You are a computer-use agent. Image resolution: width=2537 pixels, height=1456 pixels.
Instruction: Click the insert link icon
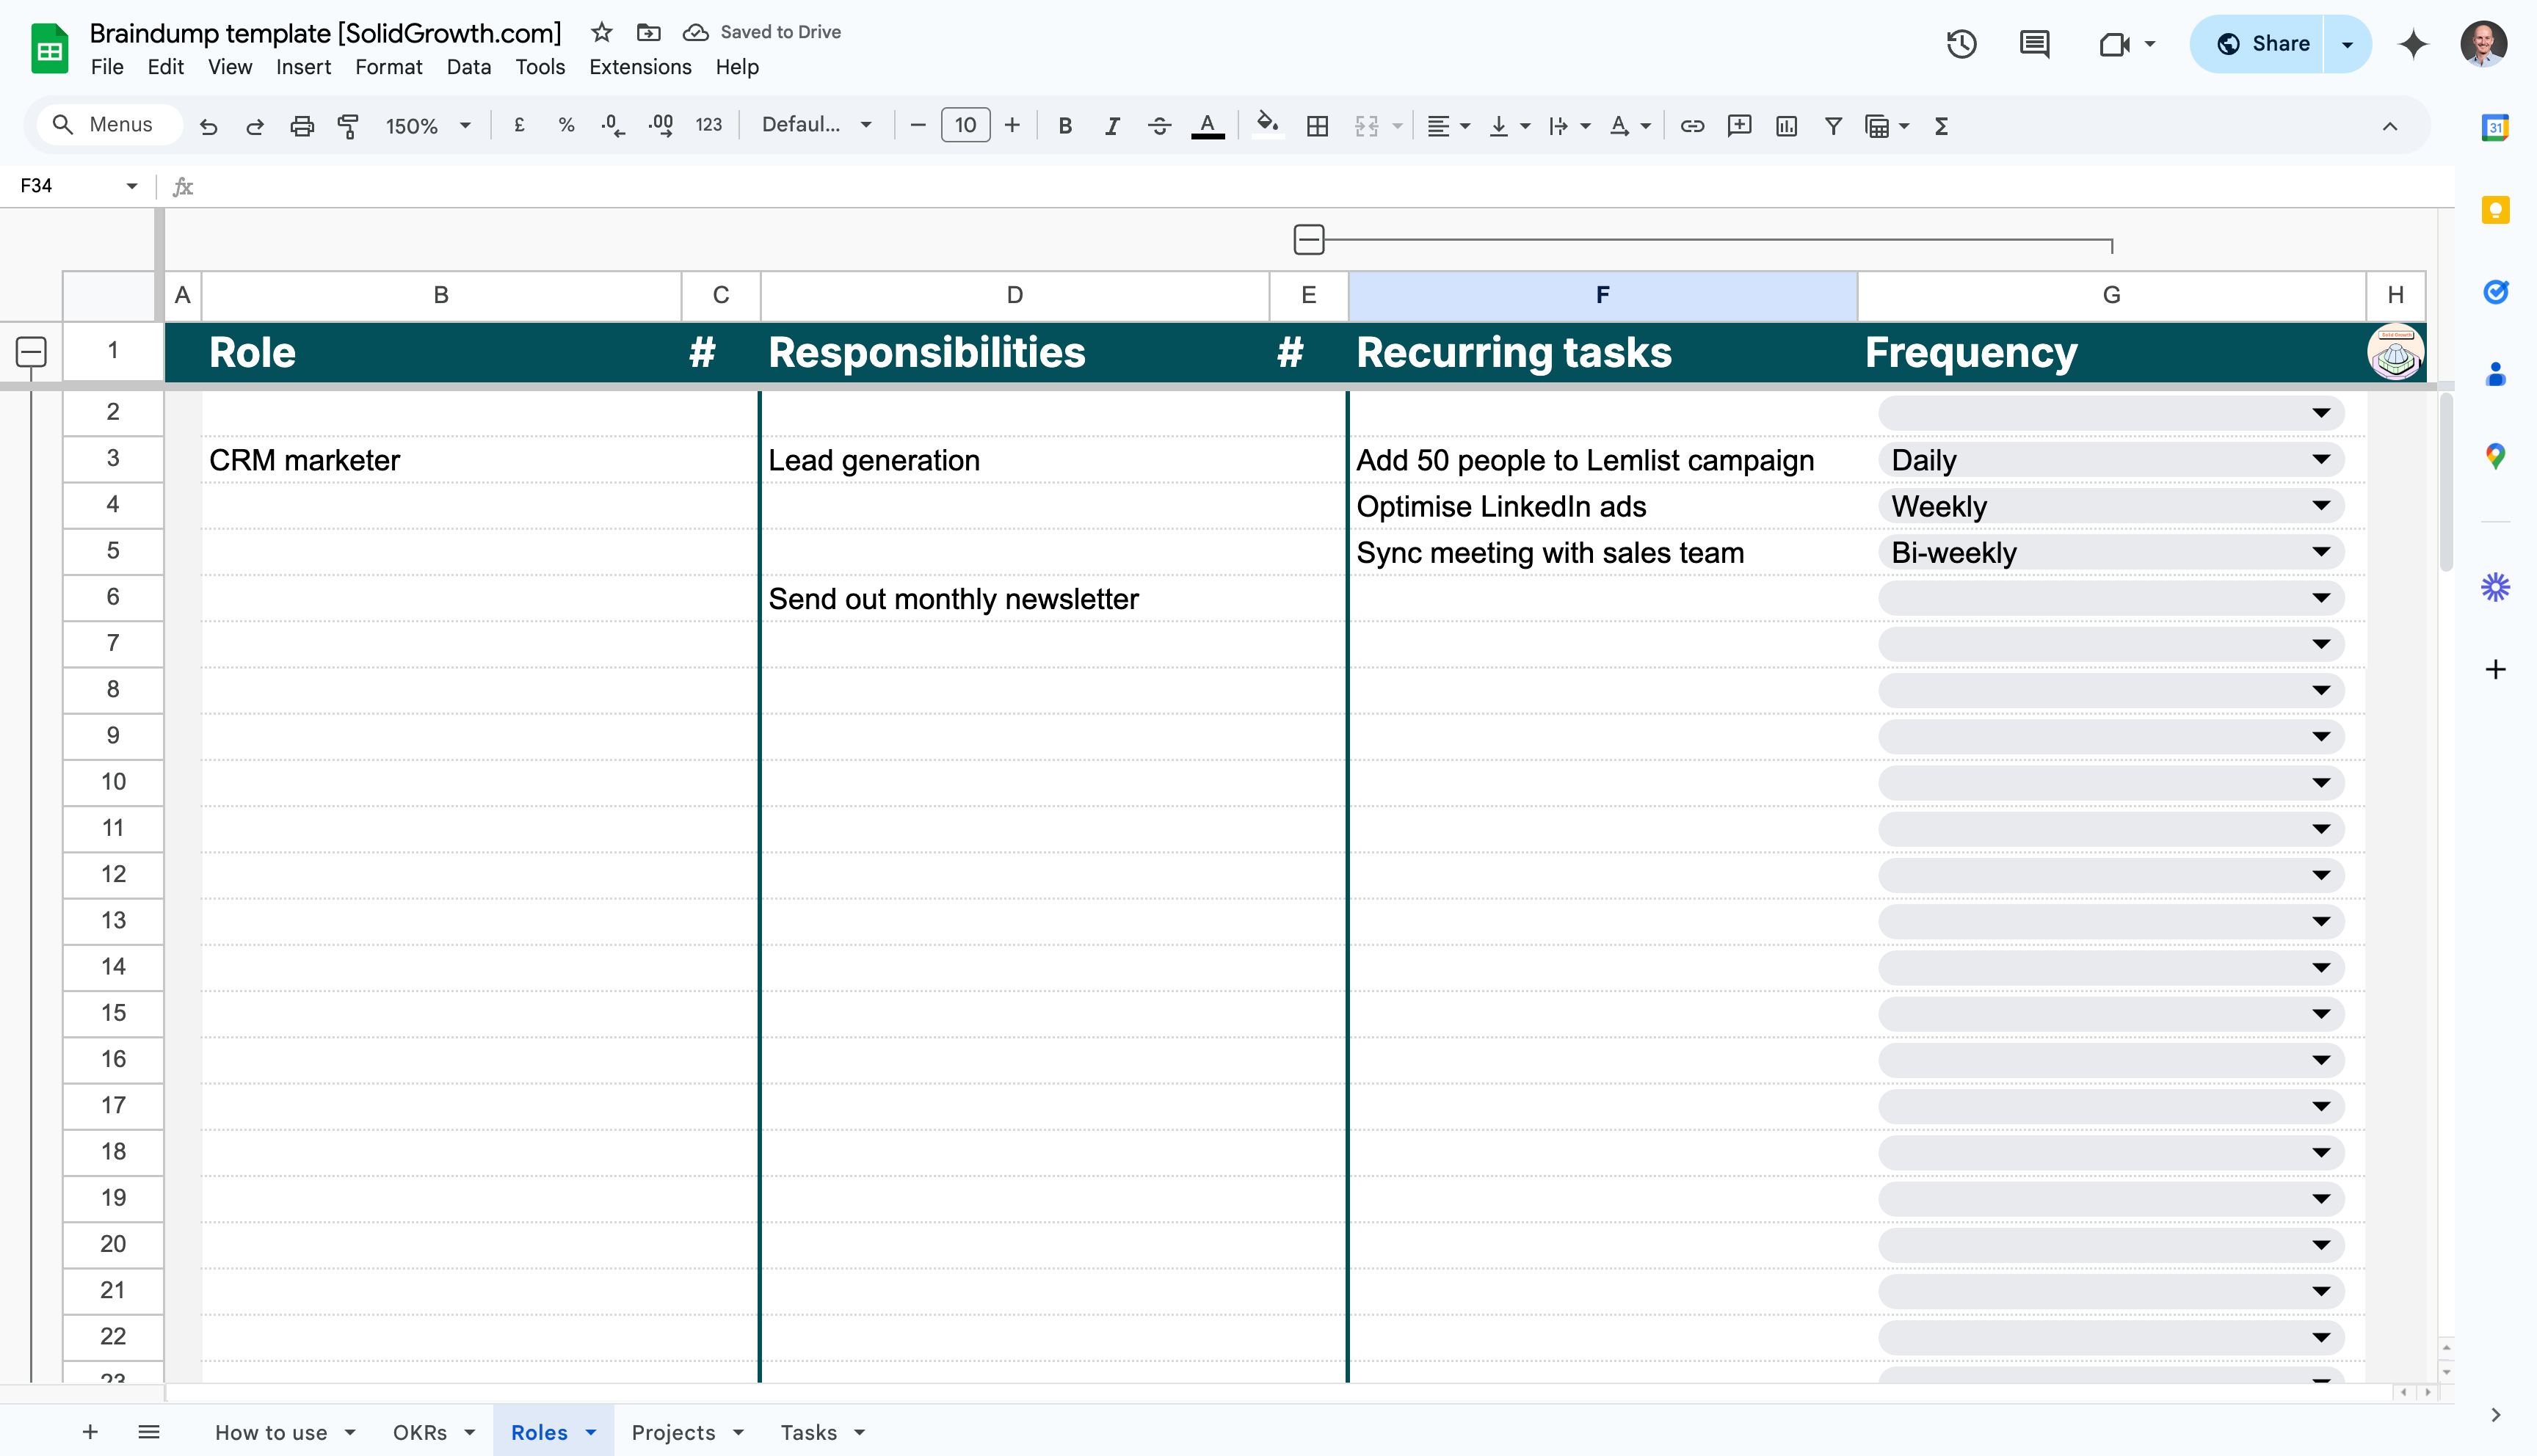pos(1692,126)
